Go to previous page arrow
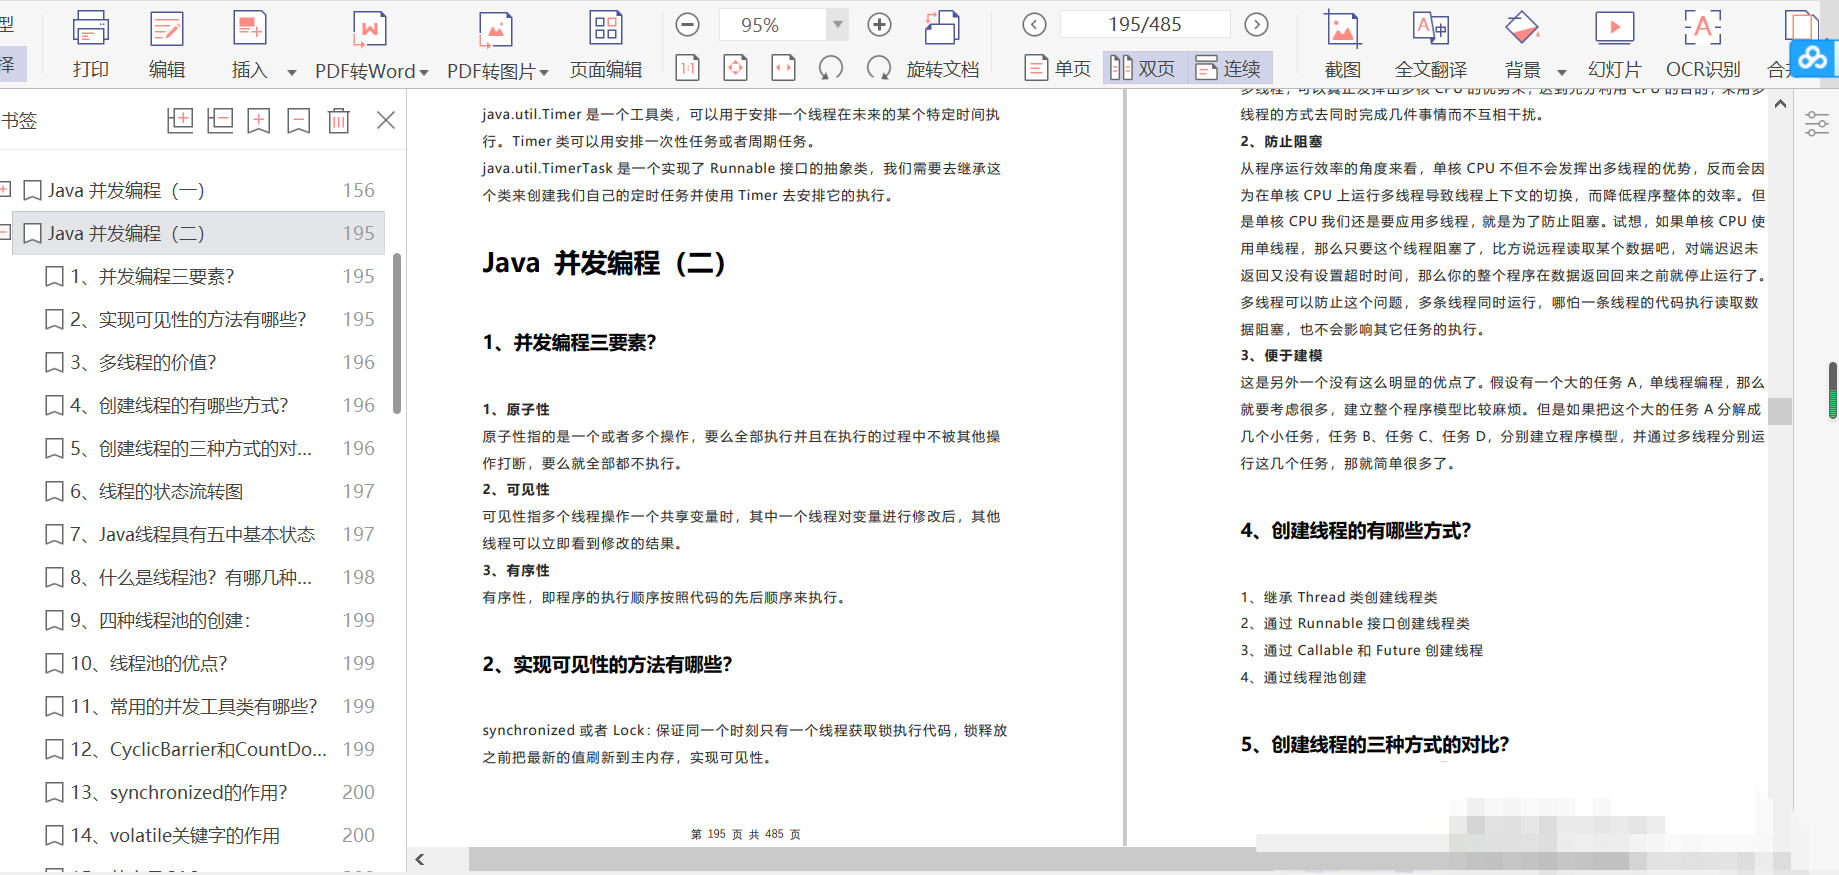 pos(1035,25)
